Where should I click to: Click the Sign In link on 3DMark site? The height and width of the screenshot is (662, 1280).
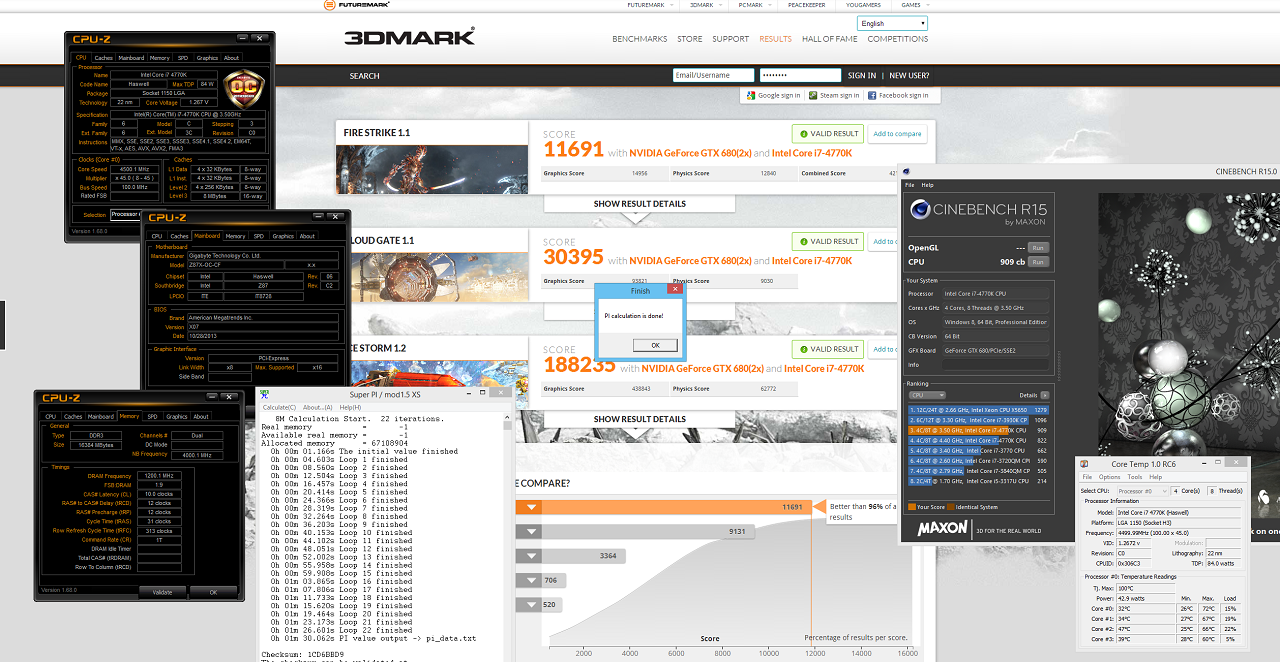tap(862, 75)
